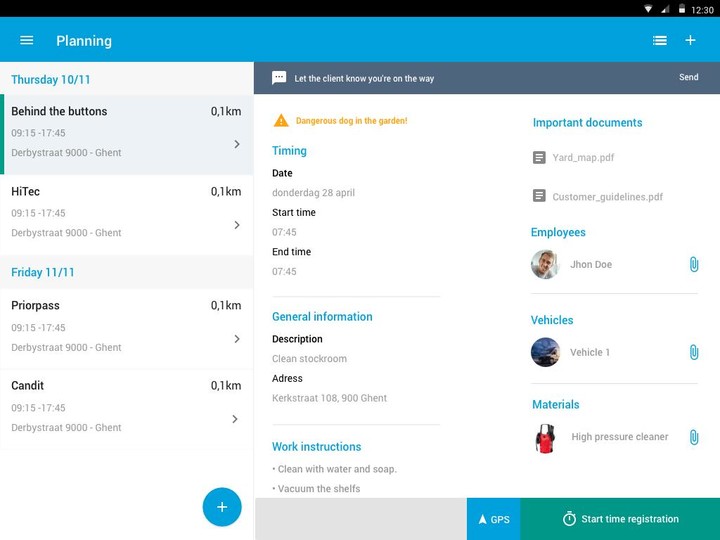Expand the Behind the buttons entry chevron
The image size is (720, 540).
[x=237, y=144]
